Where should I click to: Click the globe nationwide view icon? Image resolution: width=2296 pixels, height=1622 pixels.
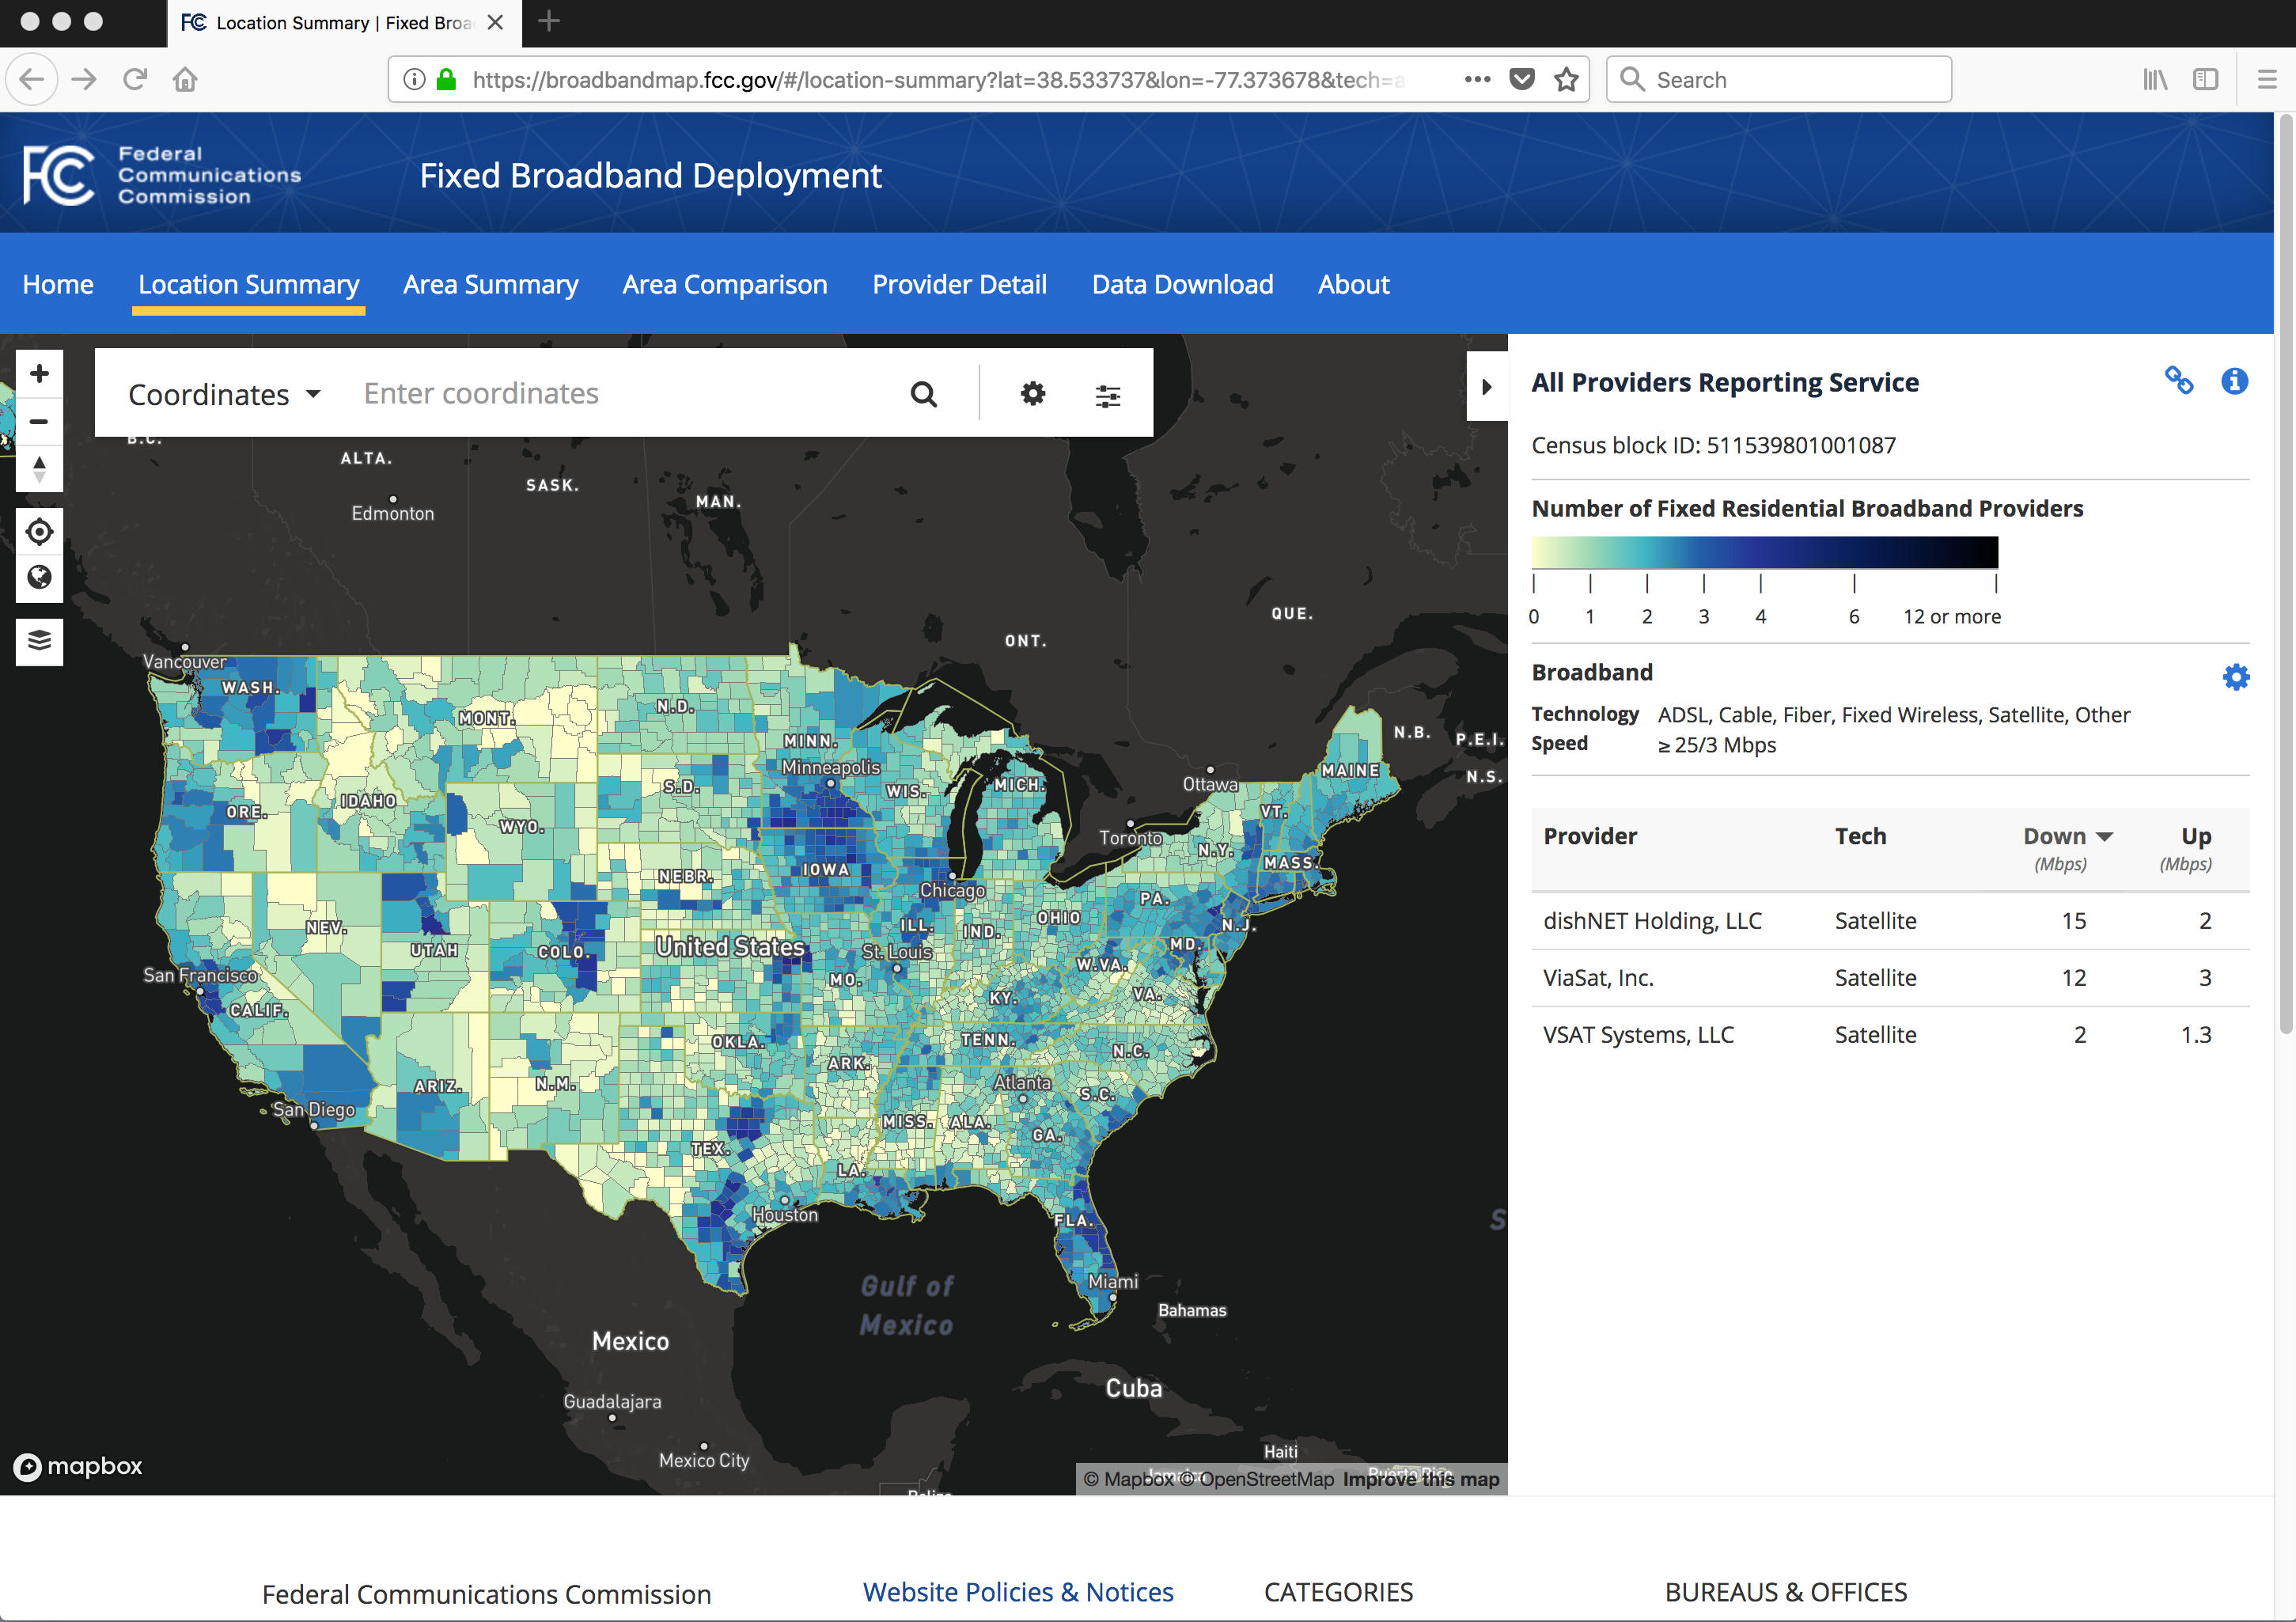[x=39, y=578]
